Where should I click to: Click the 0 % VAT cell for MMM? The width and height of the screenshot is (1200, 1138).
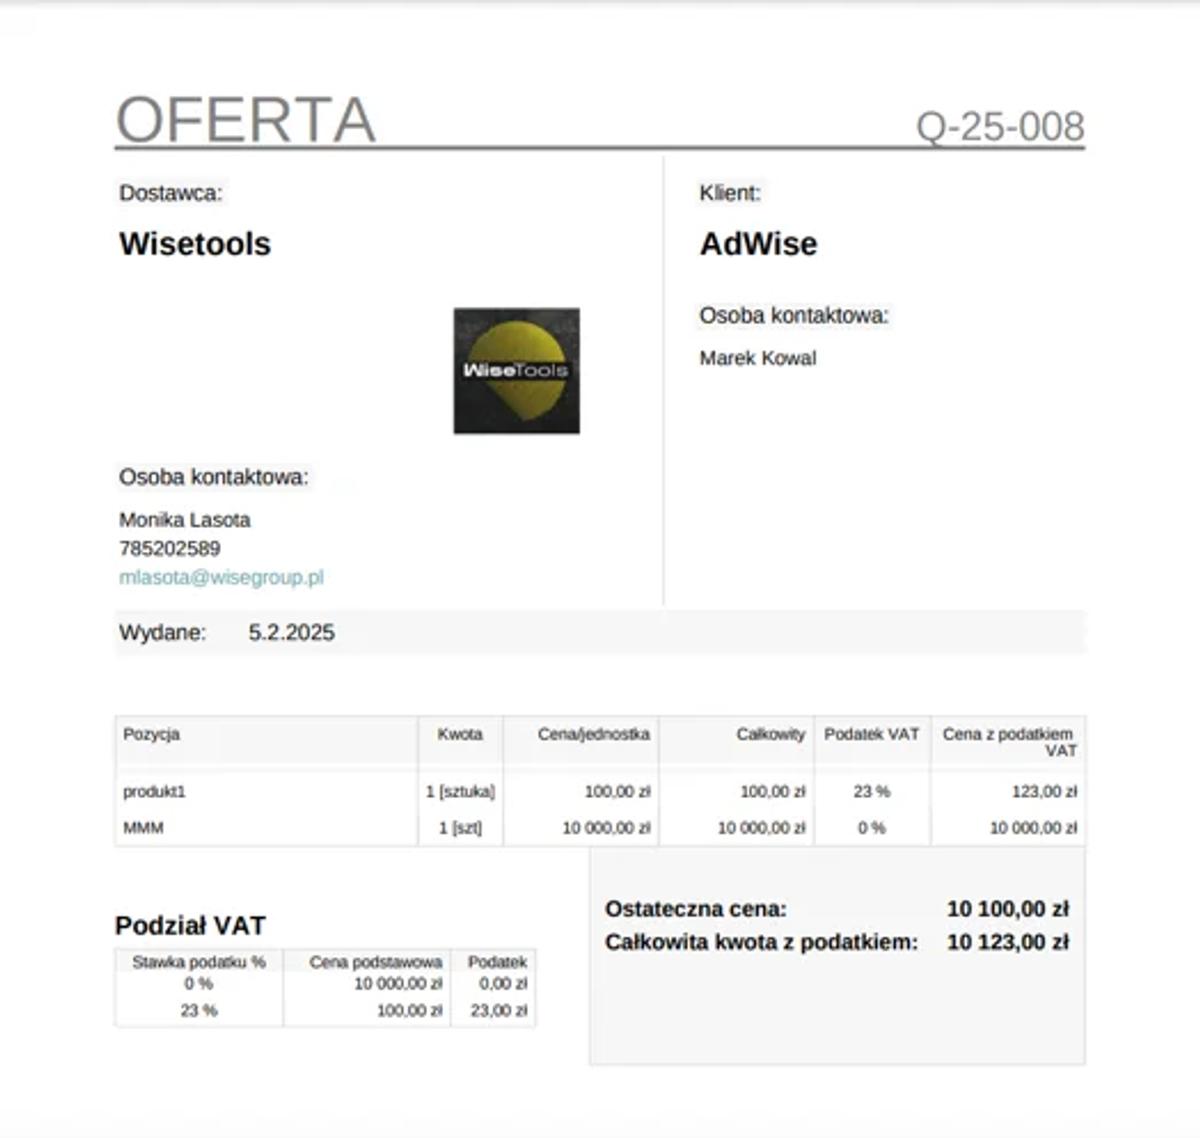[x=872, y=828]
